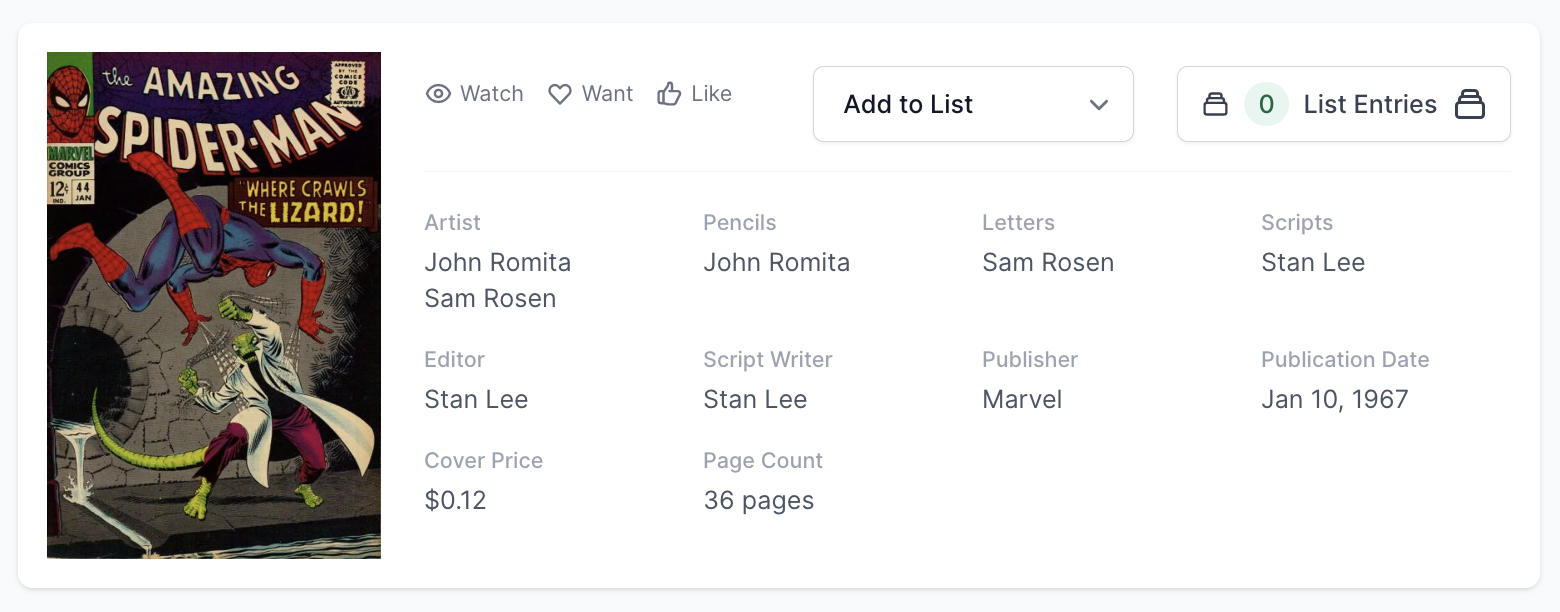Image resolution: width=1560 pixels, height=612 pixels.
Task: Click Stan Lee under Scripts
Action: (x=1312, y=262)
